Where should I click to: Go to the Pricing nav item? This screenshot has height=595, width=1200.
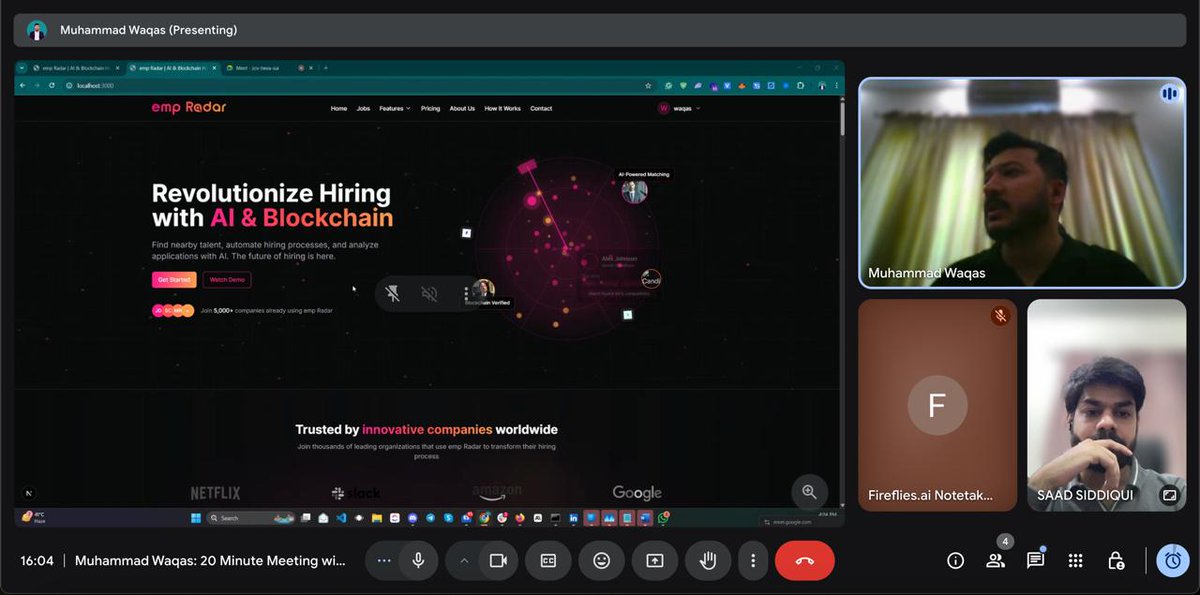430,108
